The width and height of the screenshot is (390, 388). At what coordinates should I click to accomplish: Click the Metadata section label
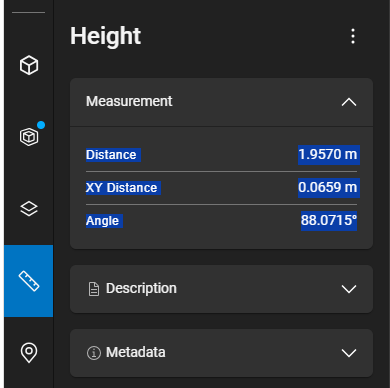coord(136,352)
